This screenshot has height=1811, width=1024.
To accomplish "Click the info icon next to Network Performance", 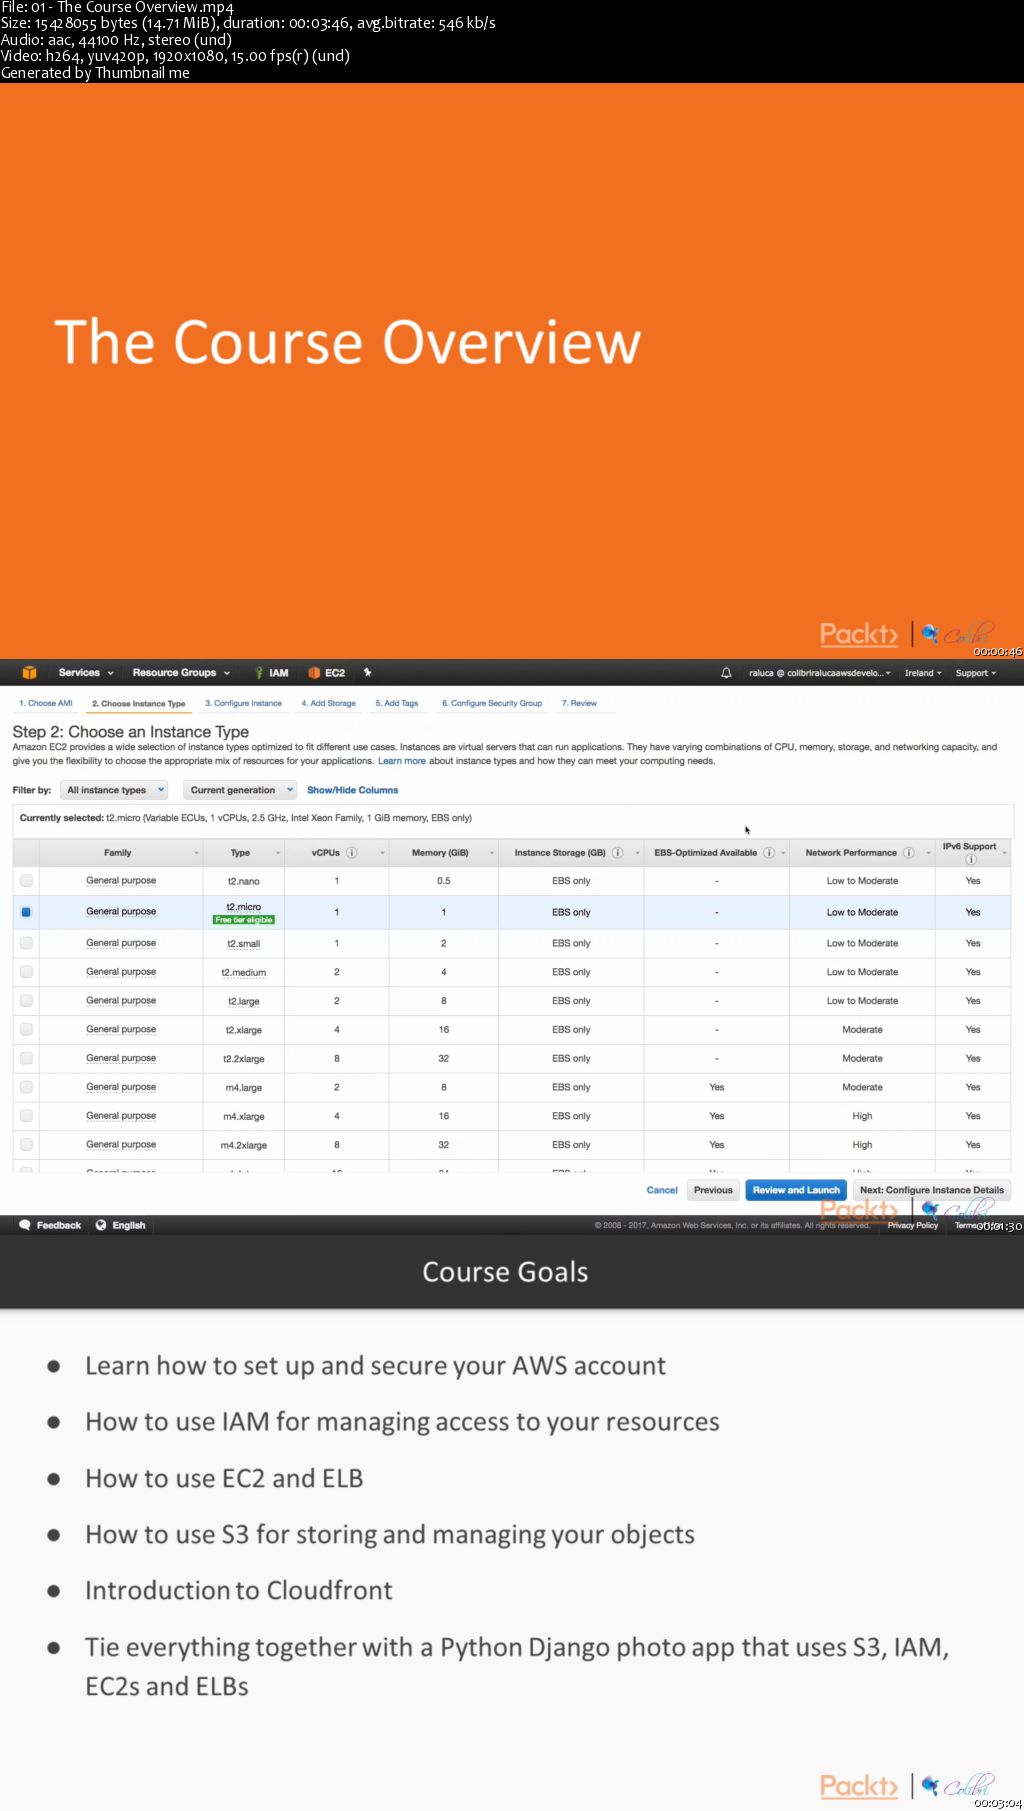I will pos(908,853).
